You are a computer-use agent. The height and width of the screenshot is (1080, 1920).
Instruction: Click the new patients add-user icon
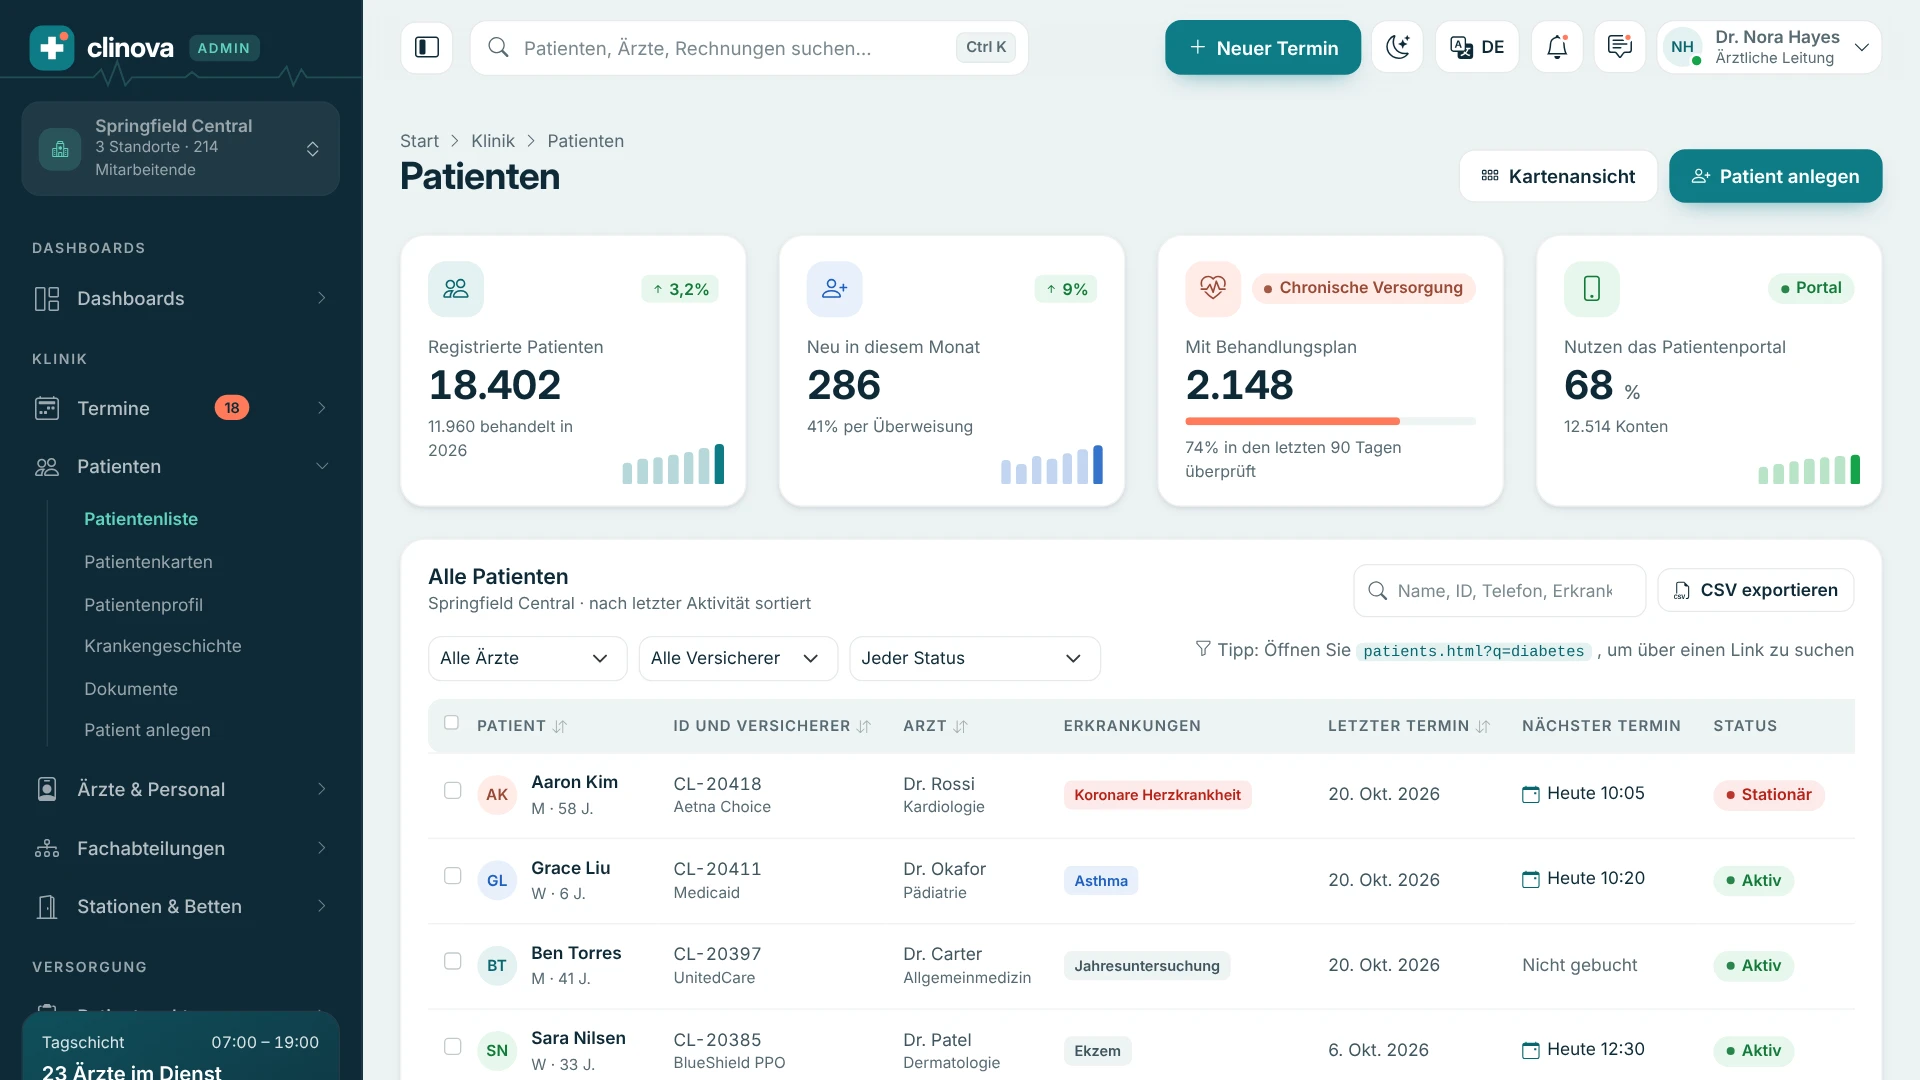tap(835, 289)
